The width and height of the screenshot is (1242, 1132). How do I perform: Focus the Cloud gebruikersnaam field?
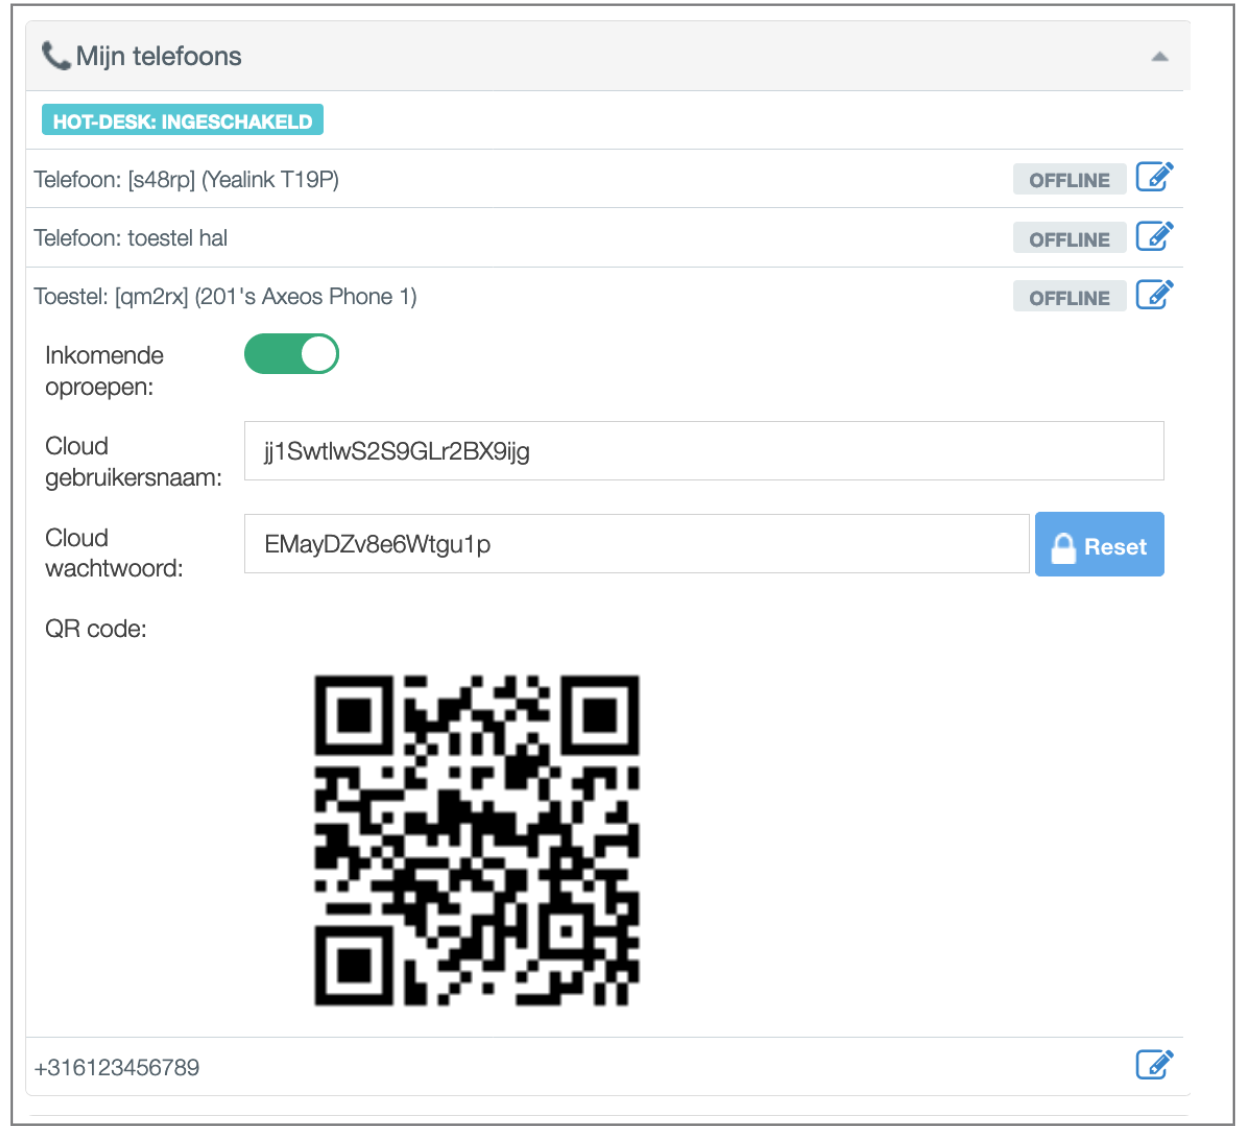703,451
